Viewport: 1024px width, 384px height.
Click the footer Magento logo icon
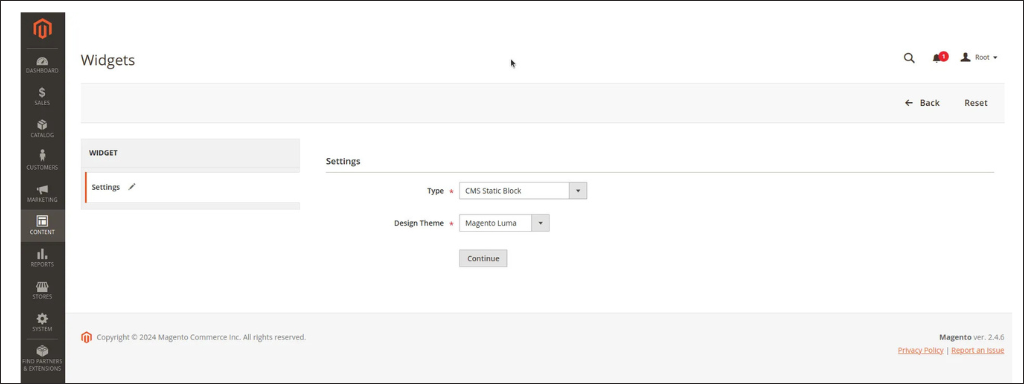pyautogui.click(x=86, y=338)
